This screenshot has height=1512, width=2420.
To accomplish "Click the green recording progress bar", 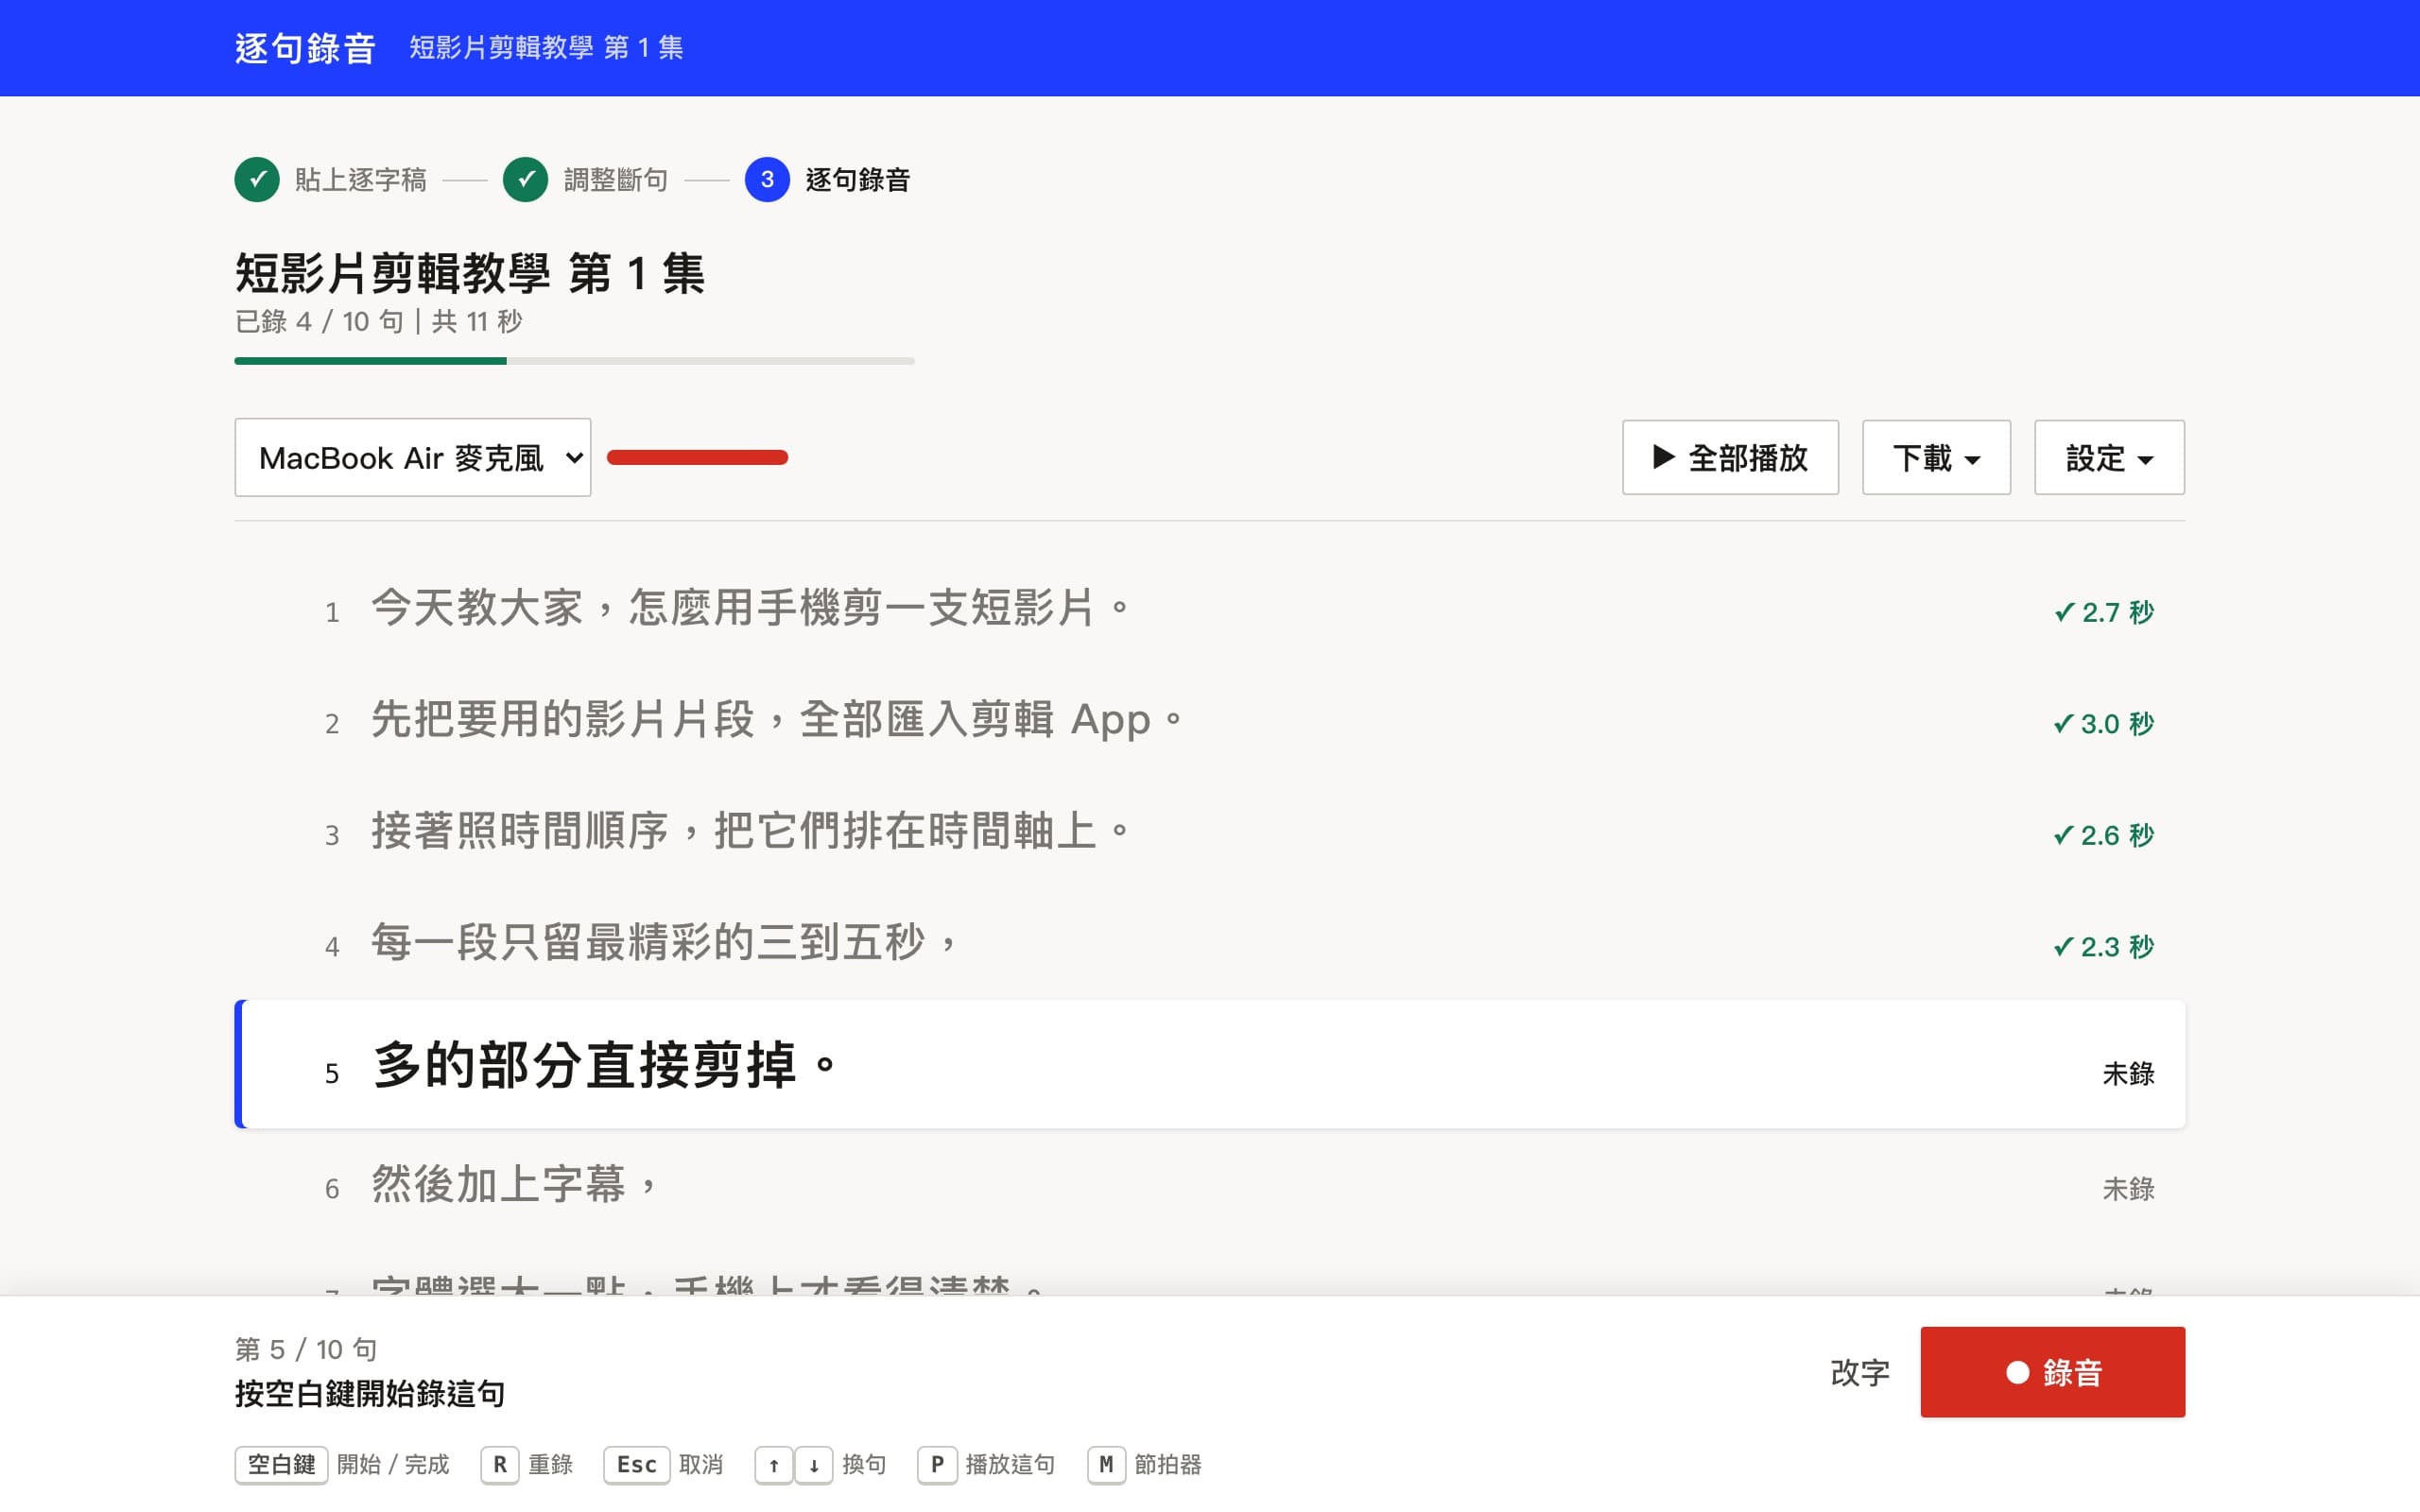I will (x=574, y=361).
